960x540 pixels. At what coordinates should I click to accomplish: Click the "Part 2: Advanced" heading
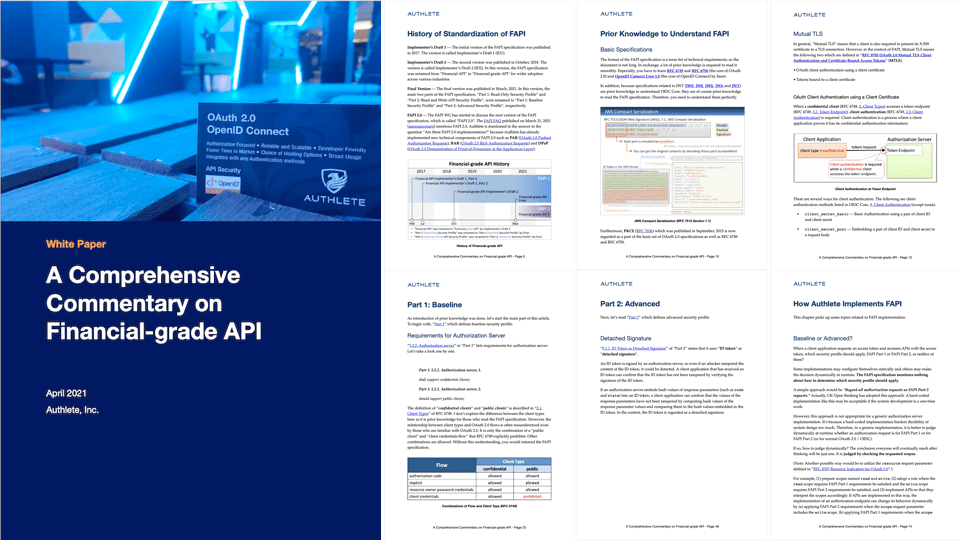click(x=630, y=304)
